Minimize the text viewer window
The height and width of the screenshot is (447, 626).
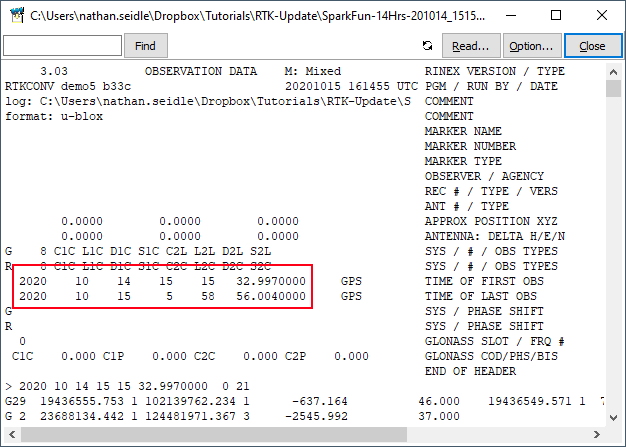[x=511, y=16]
